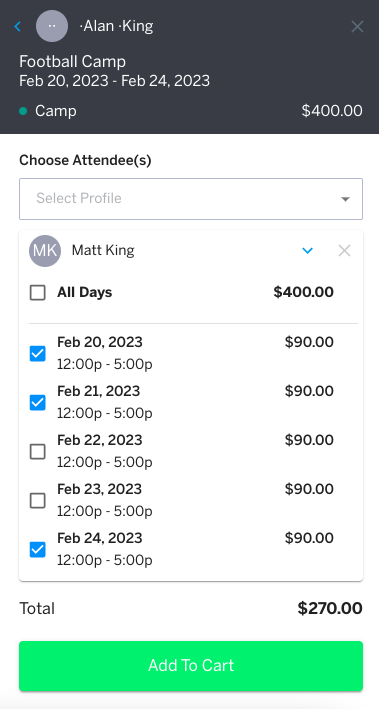Add the selected days to cart
Image resolution: width=379 pixels, height=709 pixels.
click(191, 666)
